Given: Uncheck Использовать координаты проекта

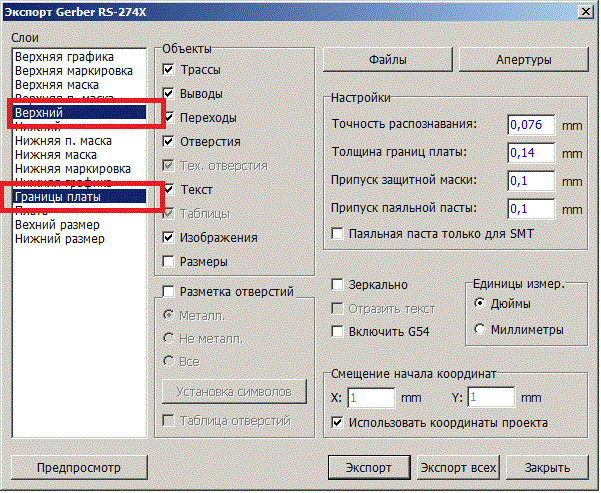Looking at the screenshot, I should point(337,422).
